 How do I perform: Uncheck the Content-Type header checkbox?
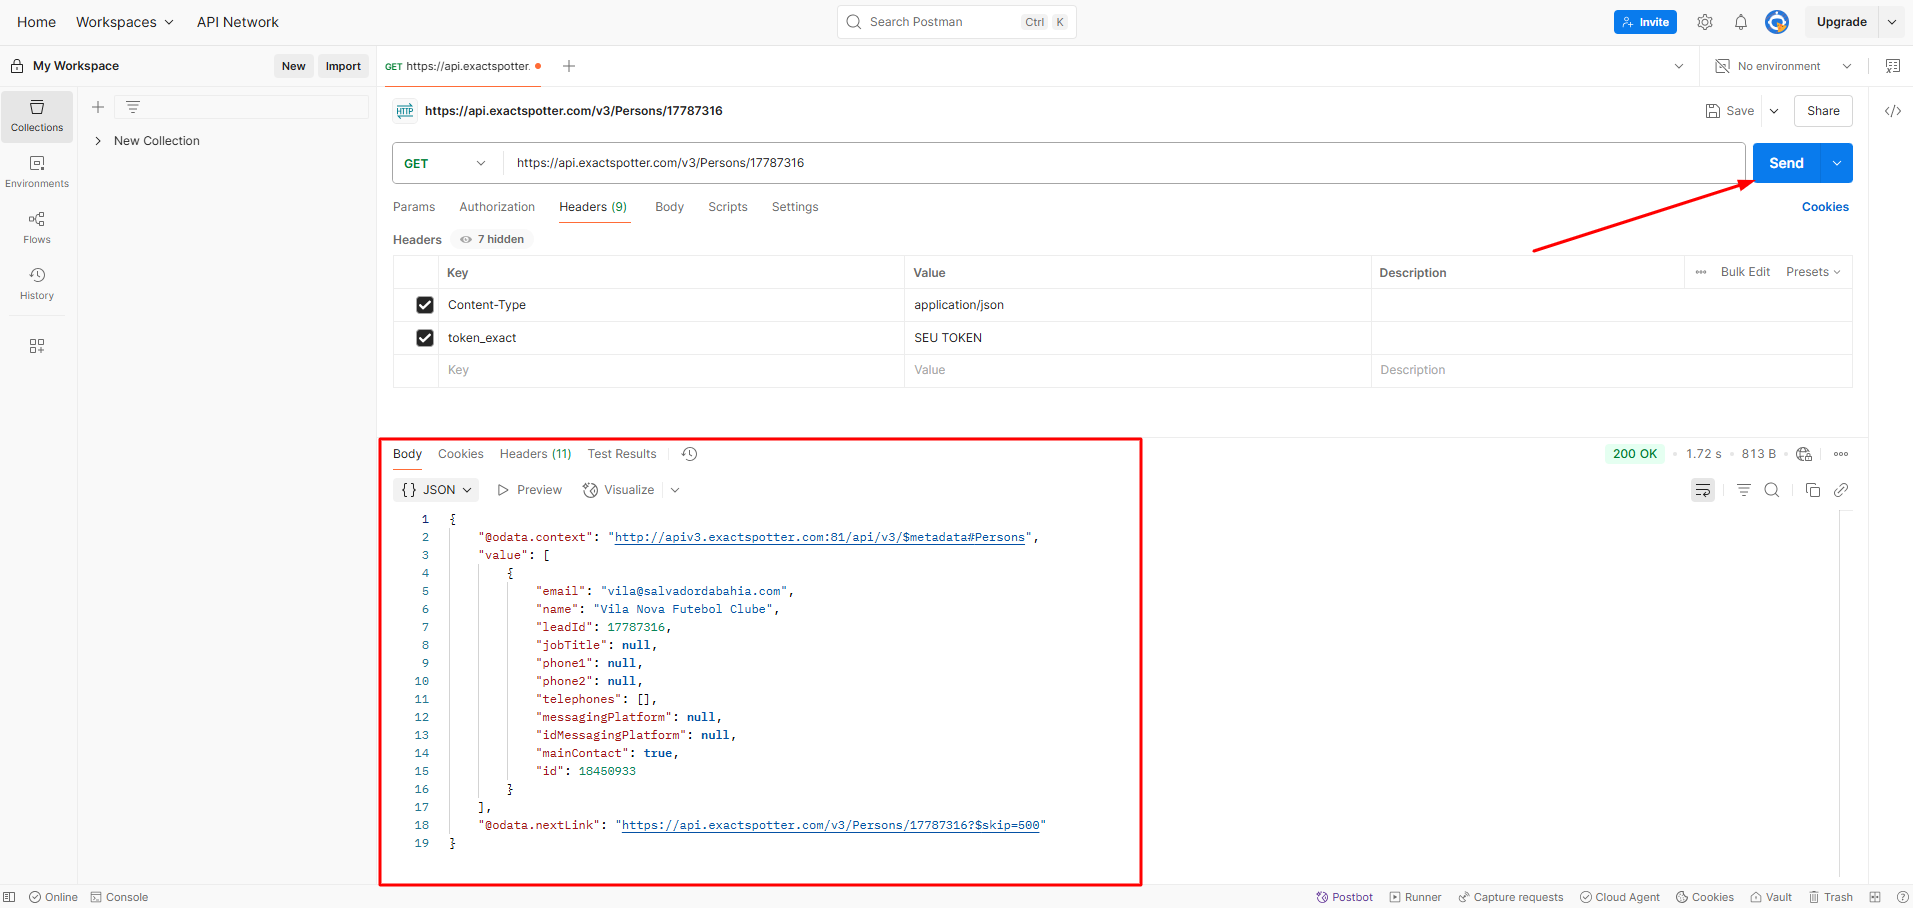(x=425, y=305)
